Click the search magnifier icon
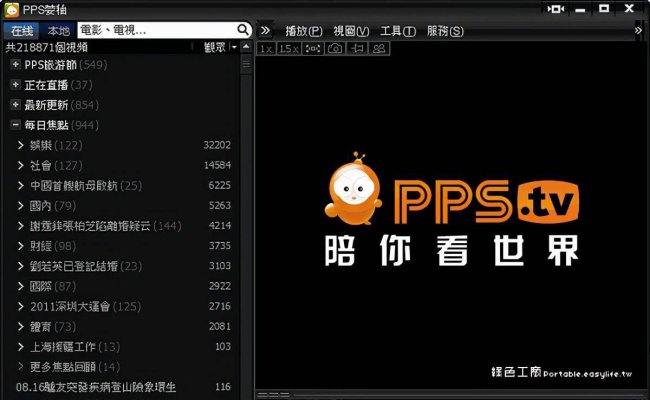 (x=243, y=30)
